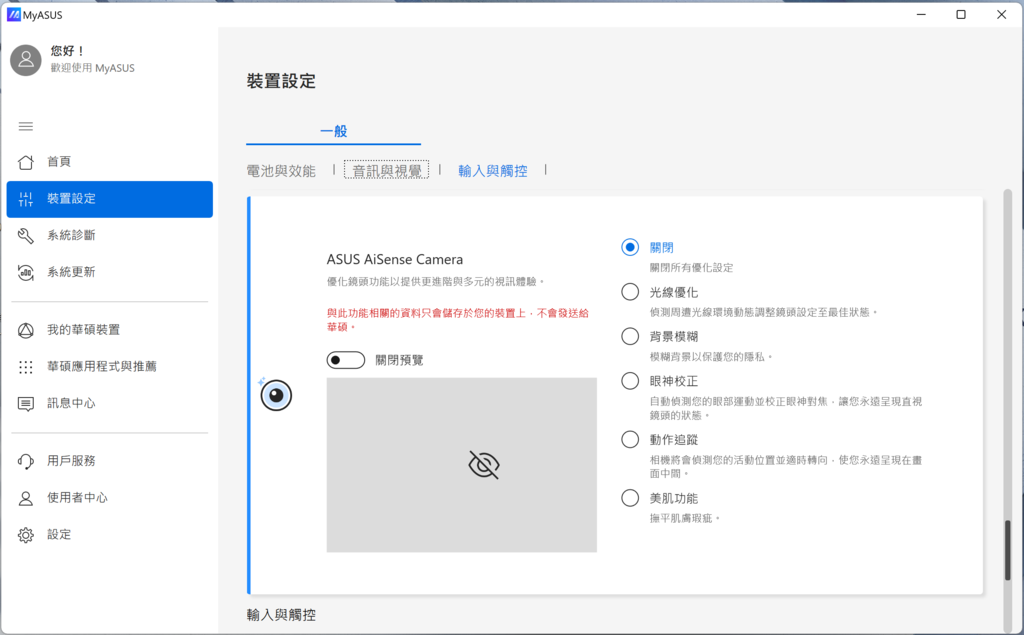Viewport: 1024px width, 635px height.
Task: Jump to 電池與效能 section
Action: click(x=281, y=171)
